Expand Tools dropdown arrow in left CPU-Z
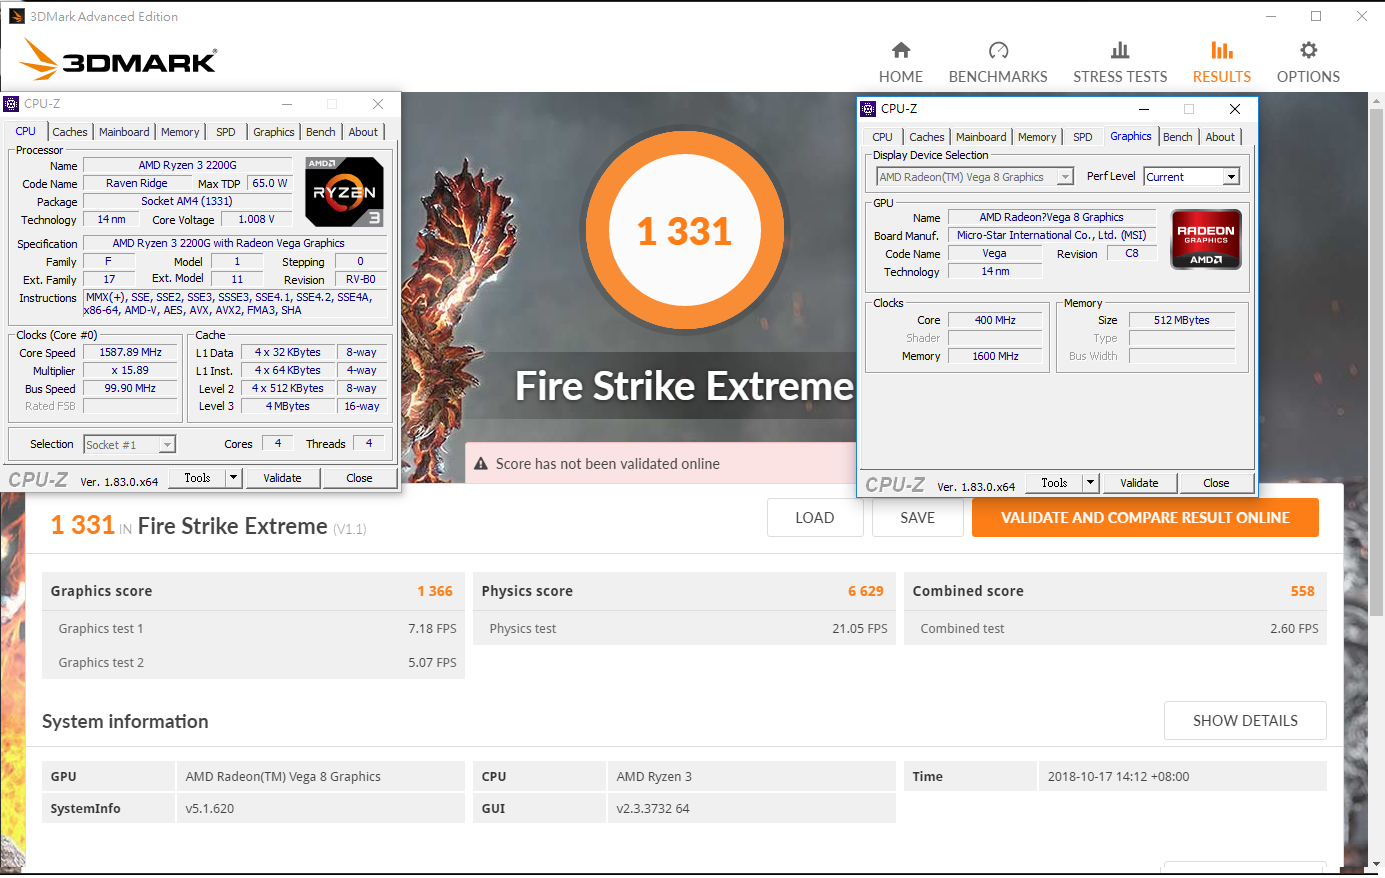Viewport: 1385px width, 878px height. point(234,478)
